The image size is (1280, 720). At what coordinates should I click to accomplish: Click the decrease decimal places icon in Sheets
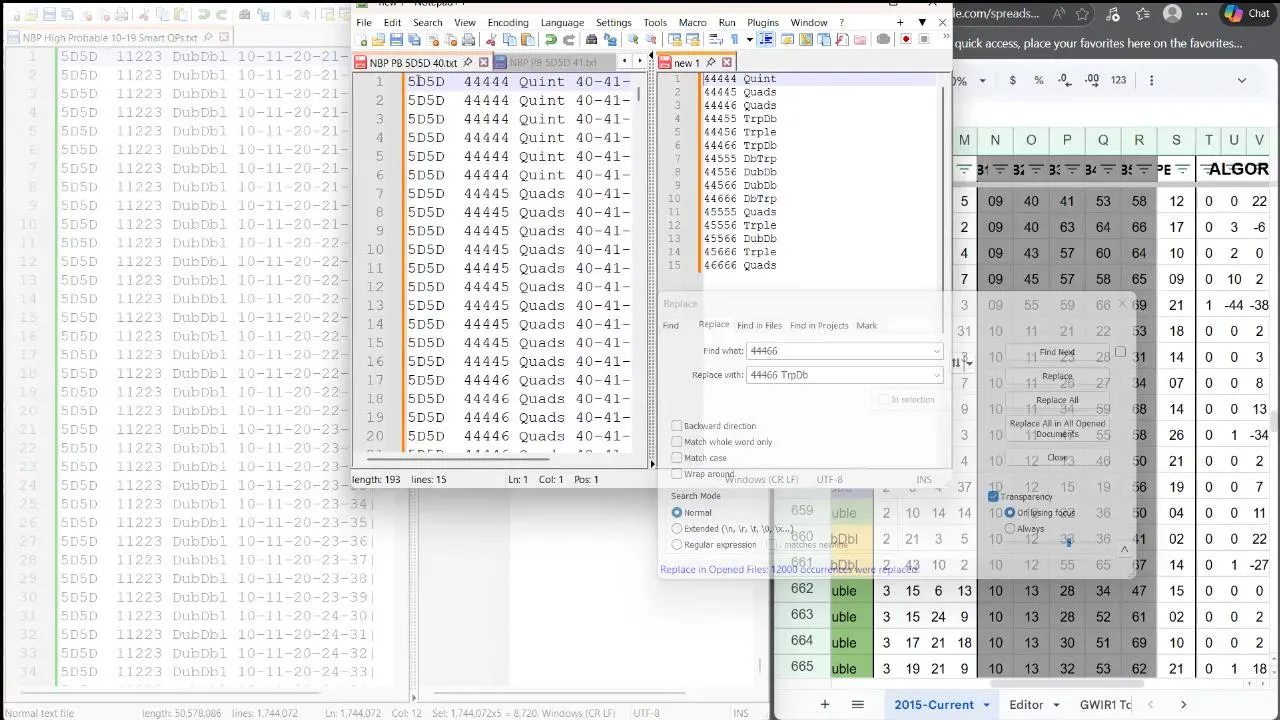click(1064, 80)
